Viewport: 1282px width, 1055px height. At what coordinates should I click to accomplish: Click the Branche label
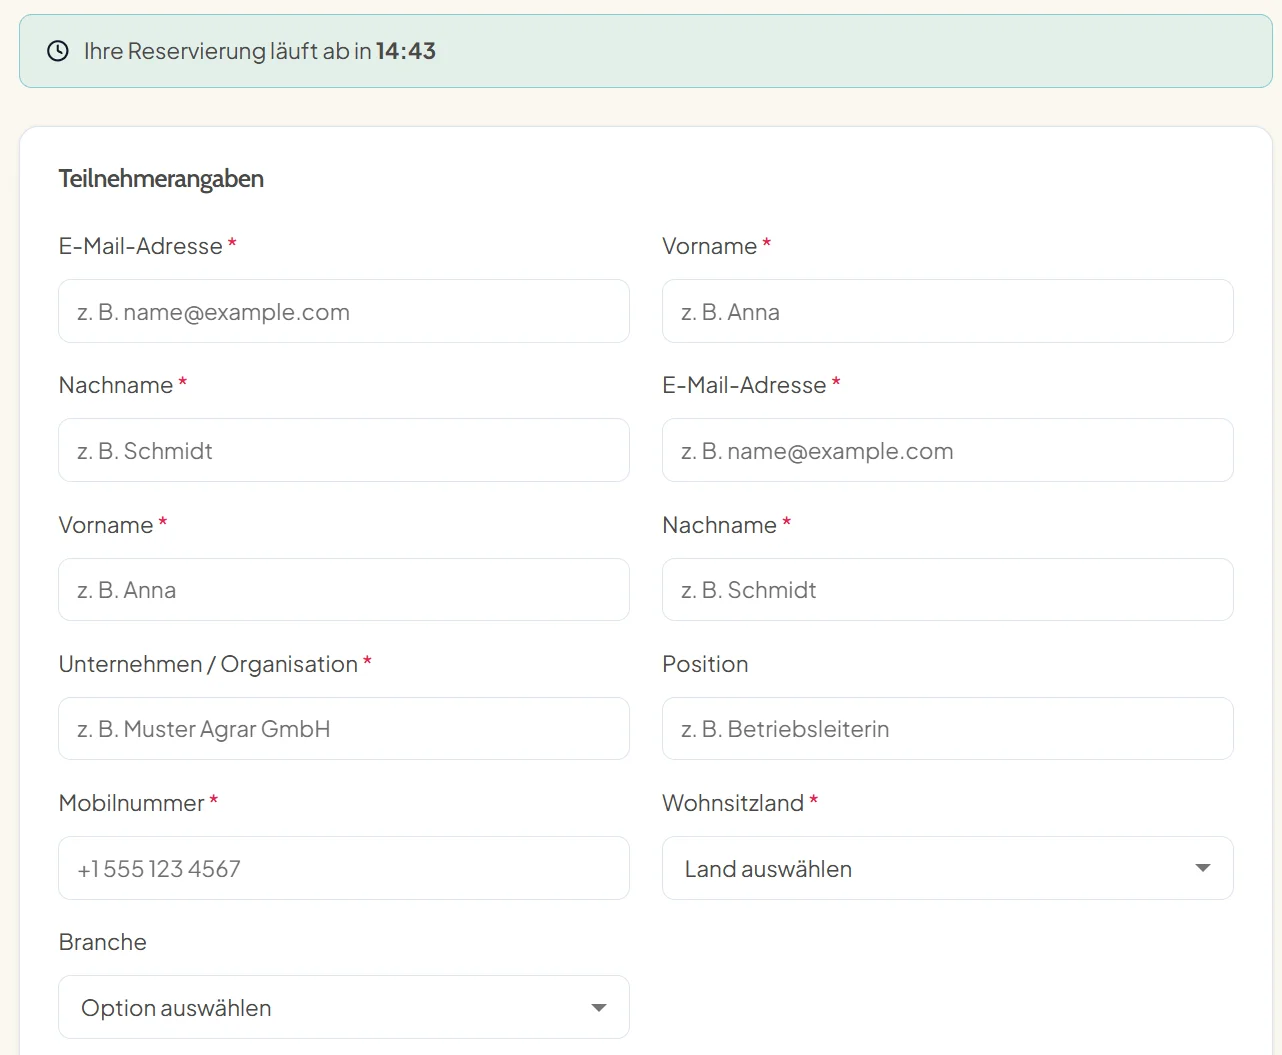click(103, 942)
